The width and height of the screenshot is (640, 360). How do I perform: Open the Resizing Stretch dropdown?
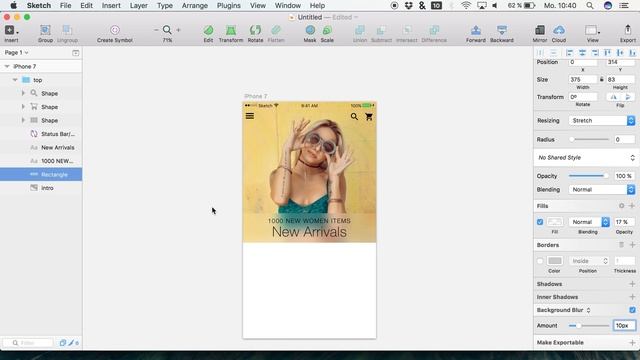tap(602, 120)
